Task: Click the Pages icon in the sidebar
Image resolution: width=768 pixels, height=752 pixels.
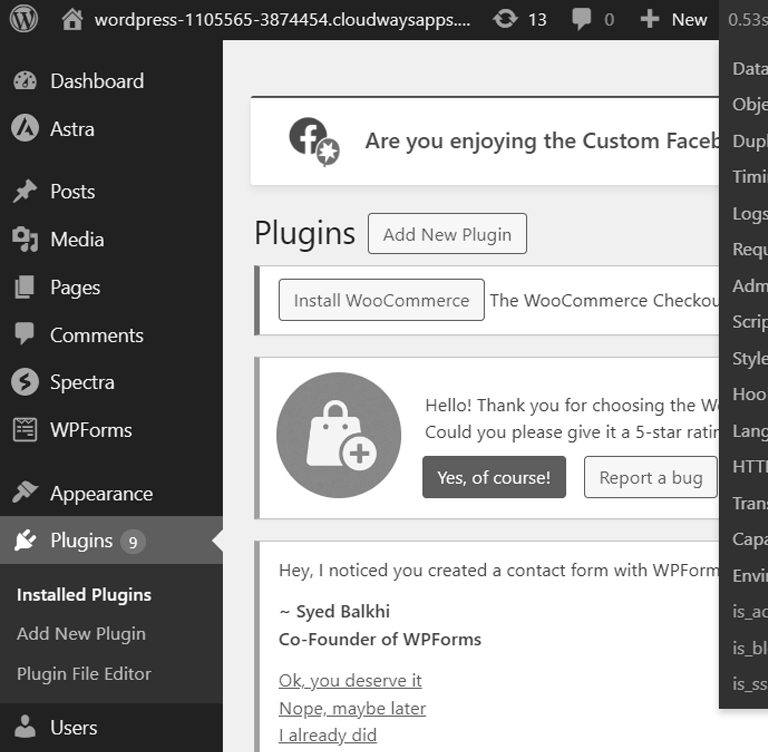Action: 24,287
